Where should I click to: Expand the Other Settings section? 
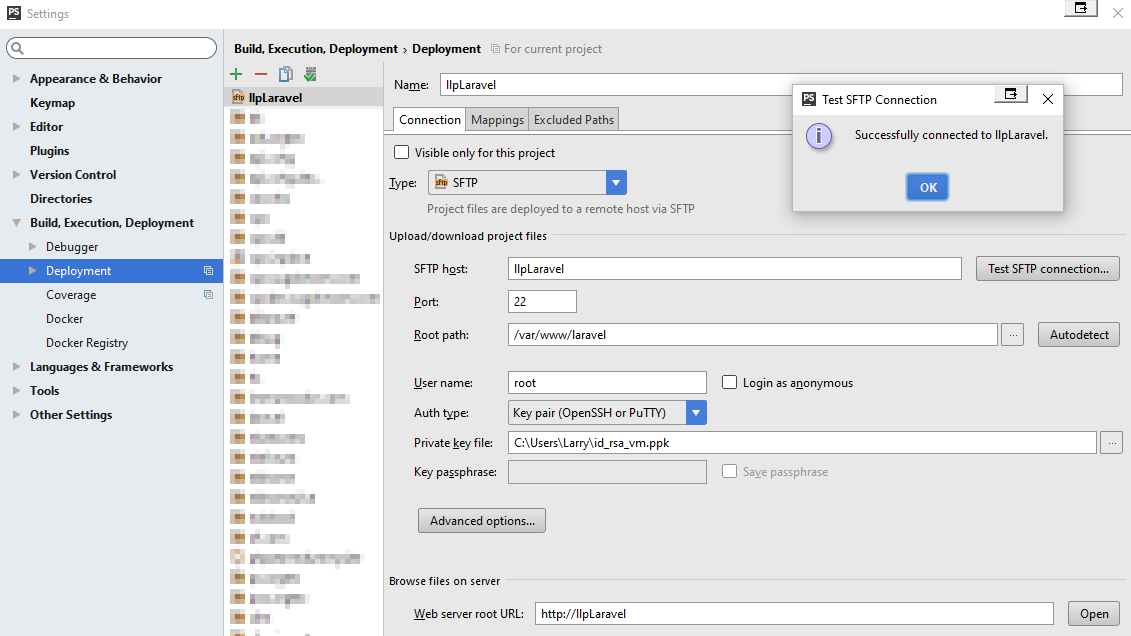[x=17, y=415]
